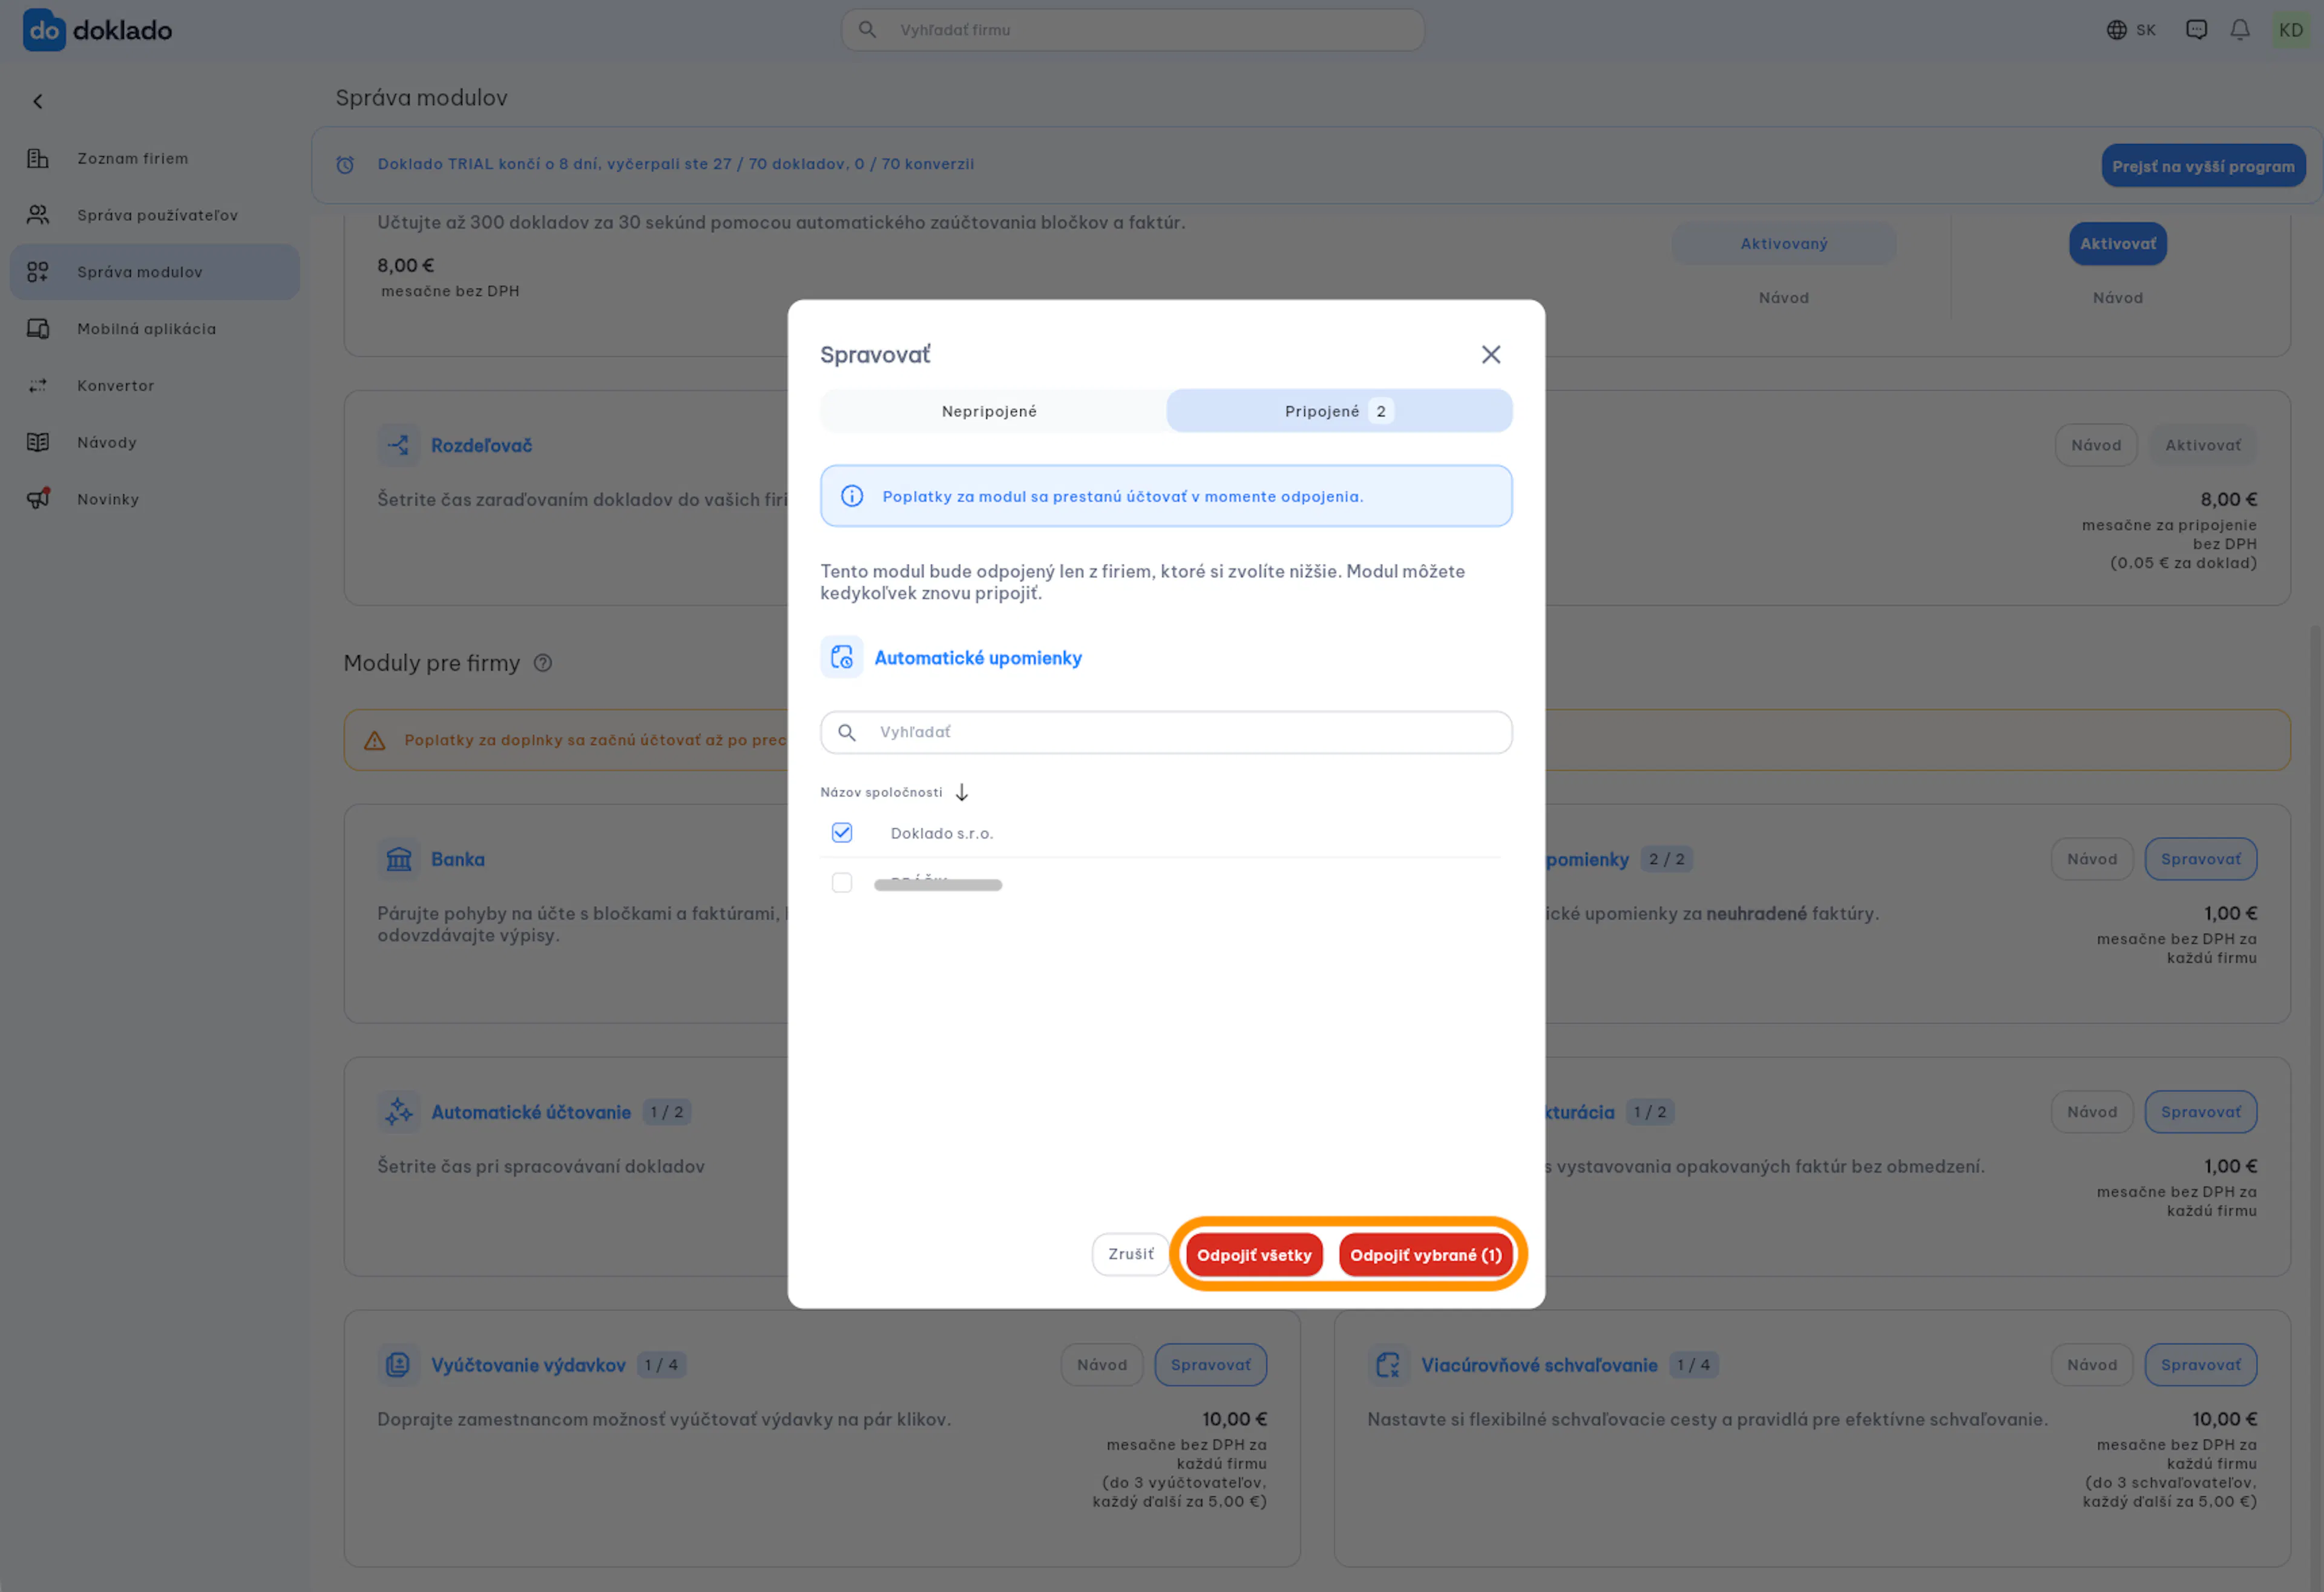
Task: Click Spravovať on upomienky 2/2 card
Action: [2201, 859]
